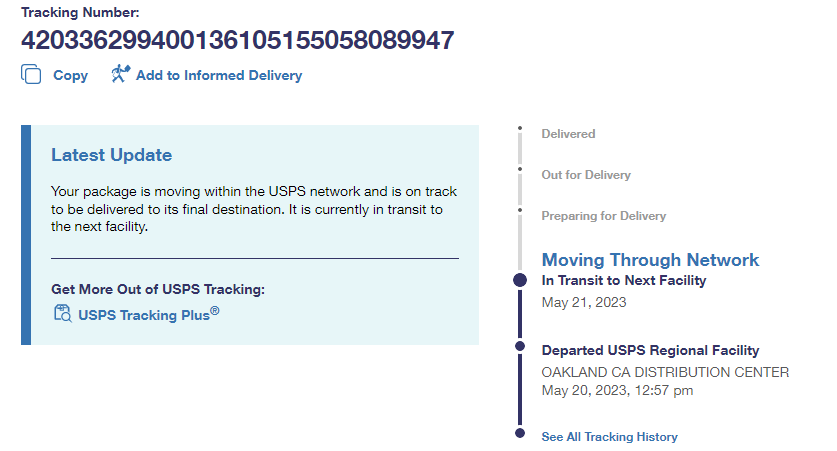This screenshot has width=837, height=451.
Task: Select the tracking number text
Action: click(x=237, y=41)
